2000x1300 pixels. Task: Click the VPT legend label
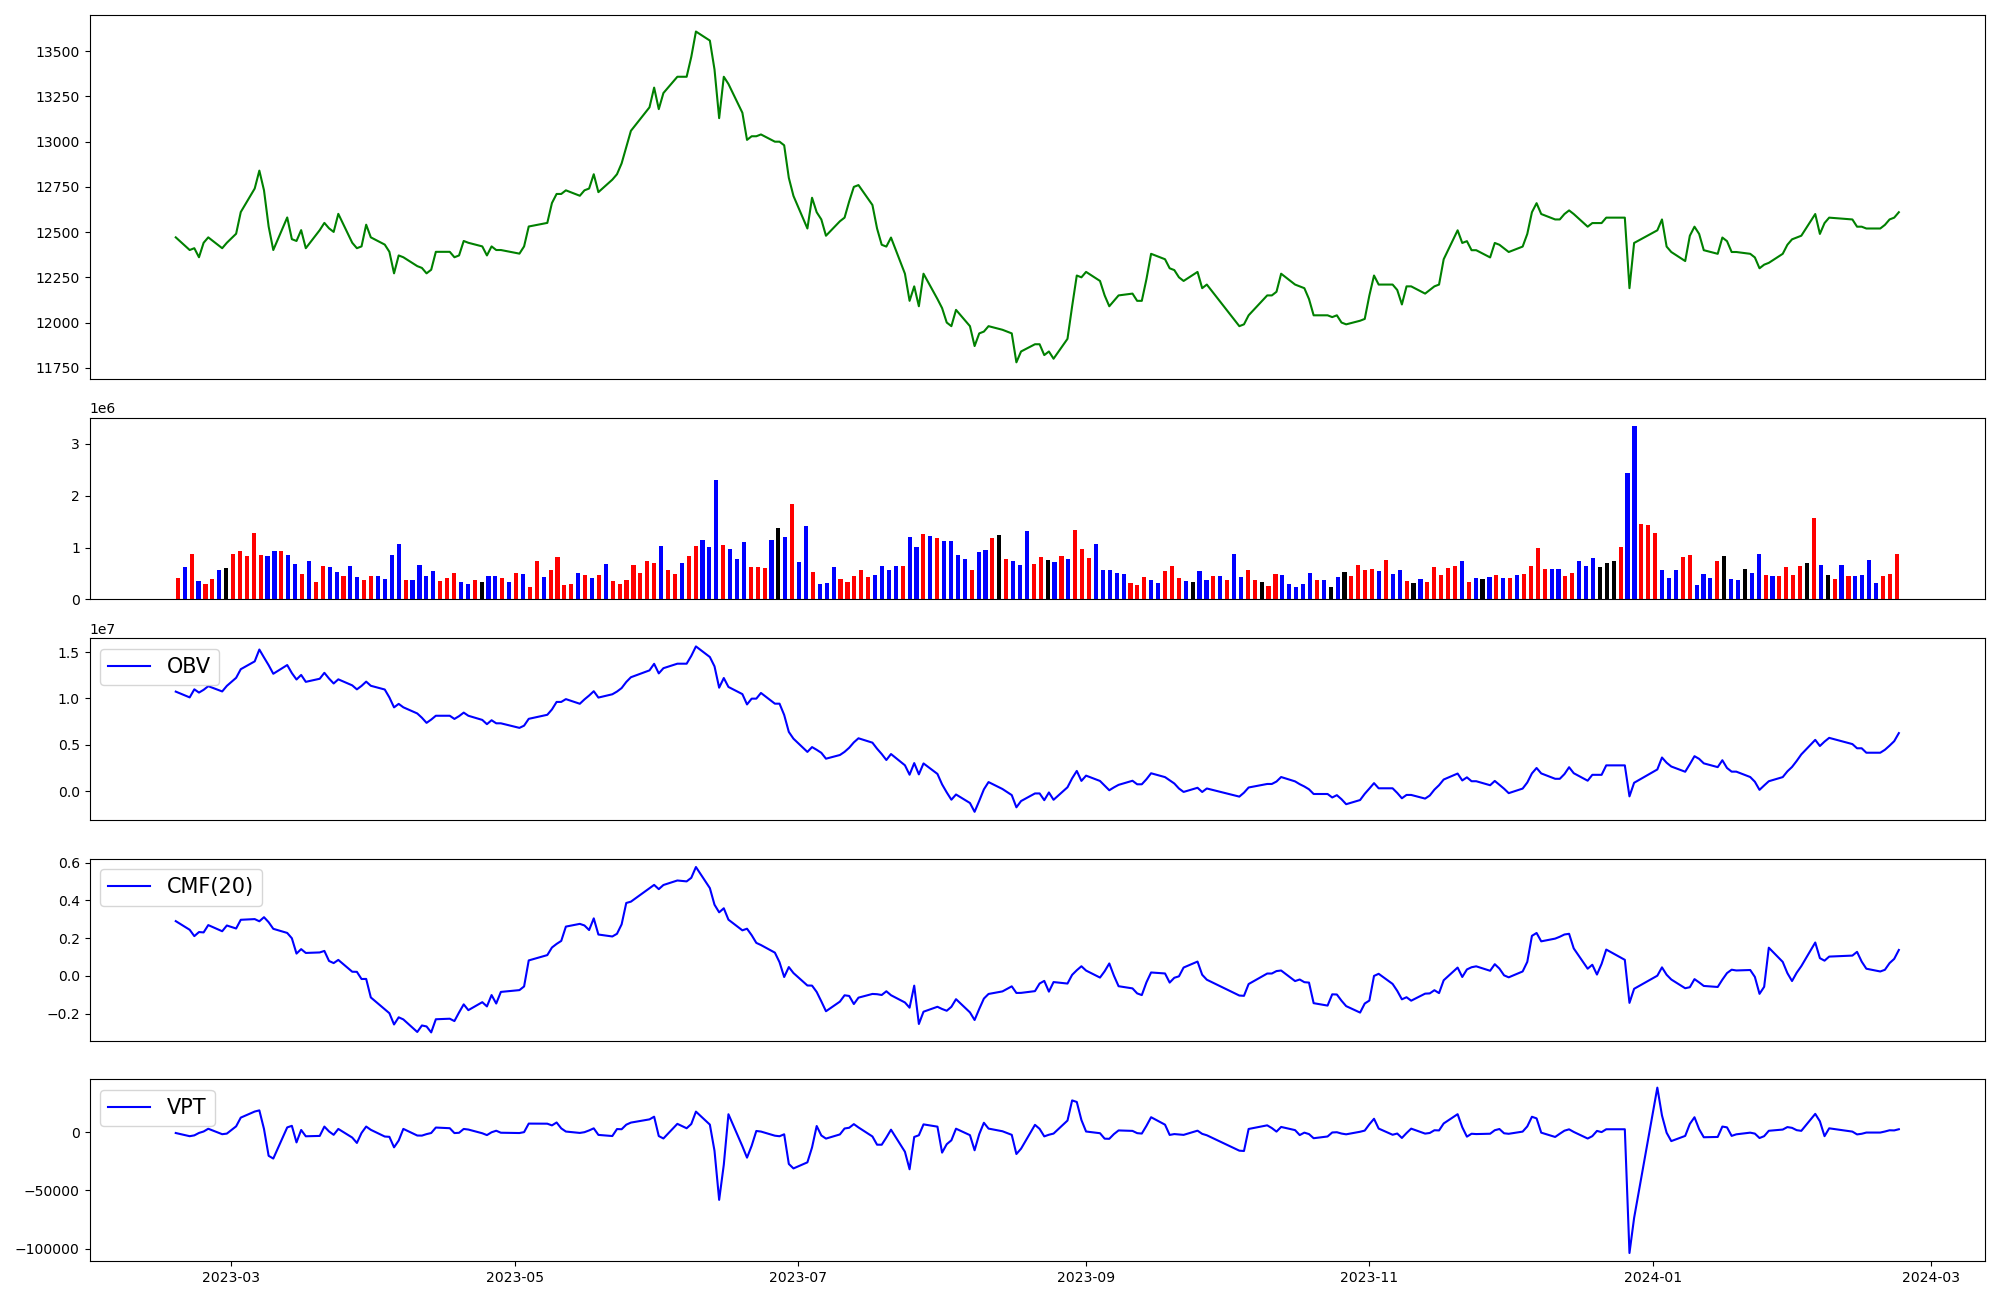coord(186,1107)
